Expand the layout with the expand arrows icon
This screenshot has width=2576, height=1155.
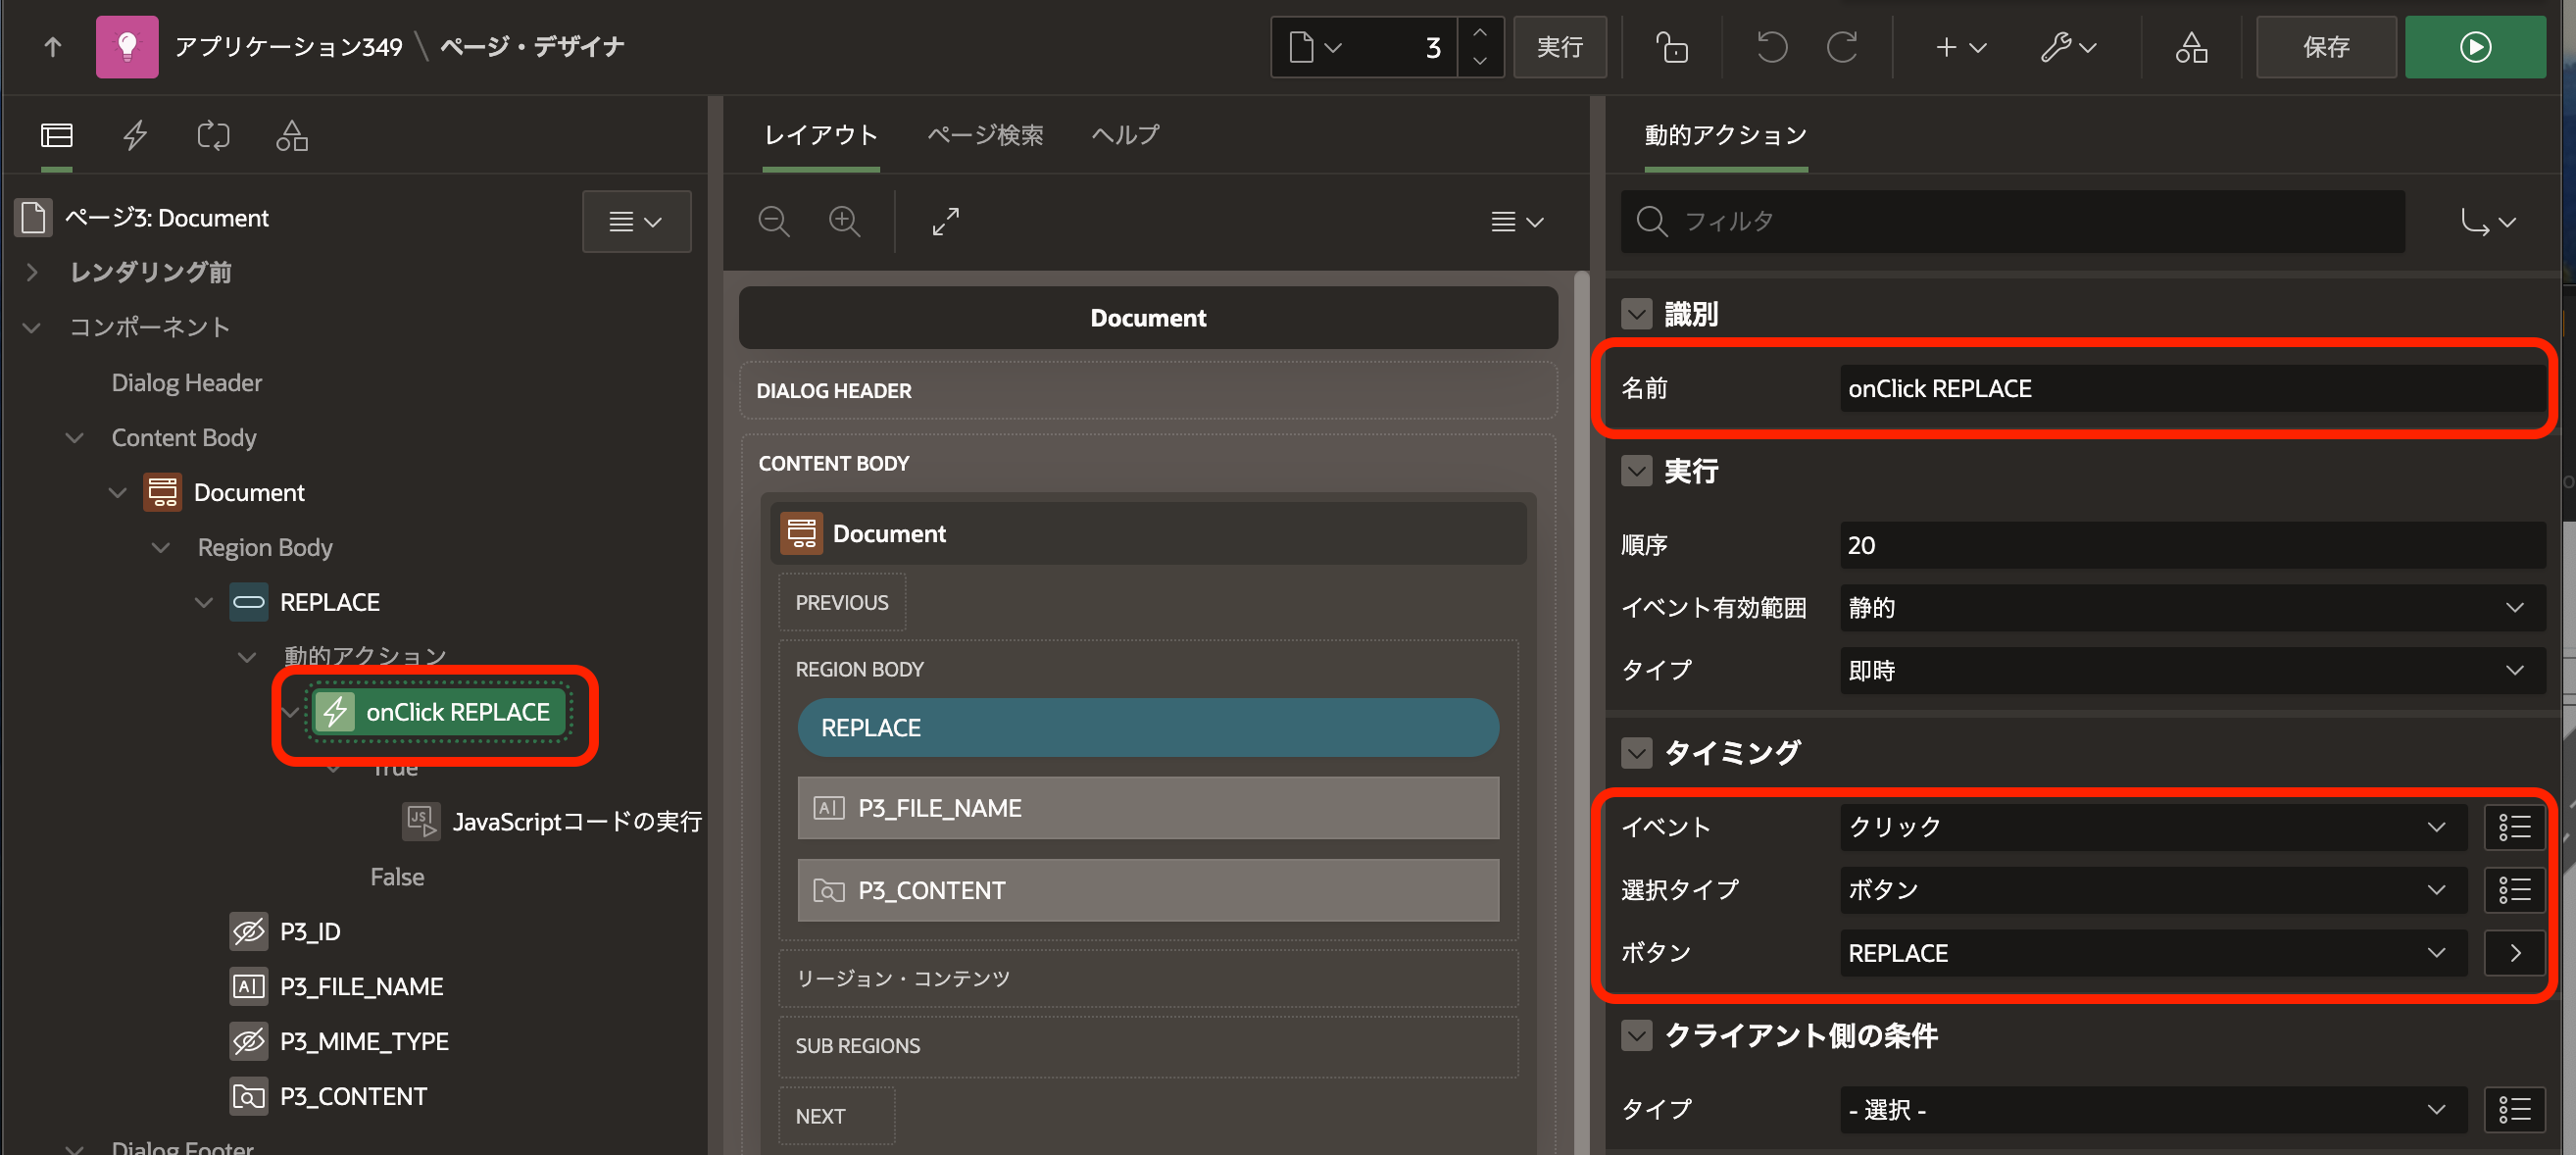[x=945, y=221]
